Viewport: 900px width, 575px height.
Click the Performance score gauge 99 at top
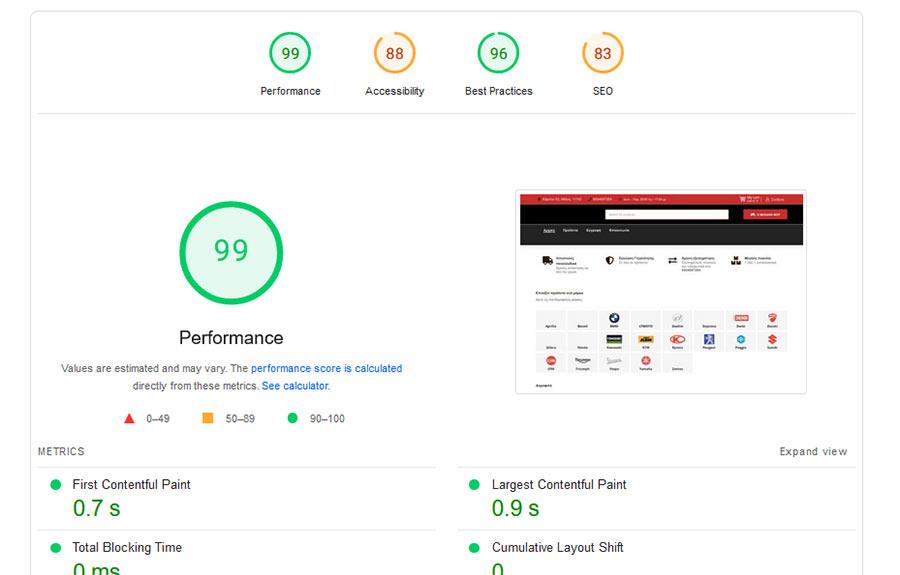tap(290, 53)
